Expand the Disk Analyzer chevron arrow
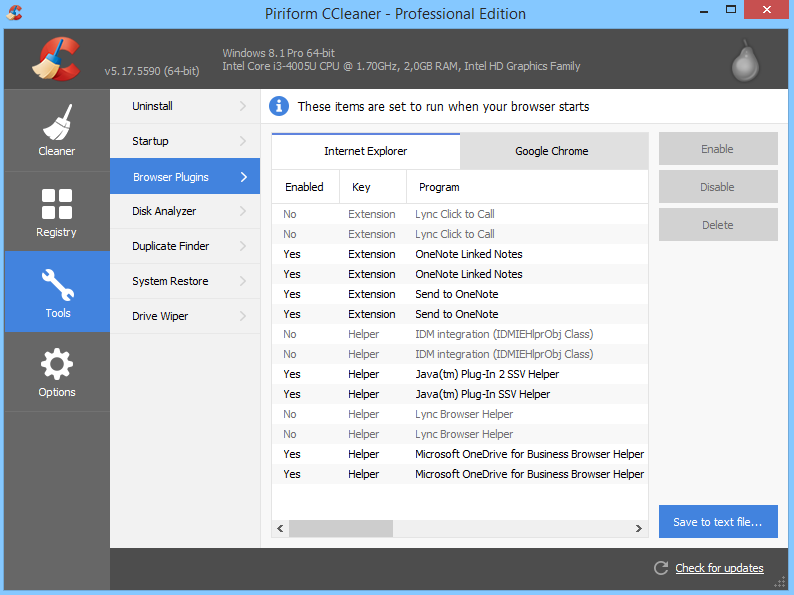This screenshot has height=595, width=794. point(243,211)
